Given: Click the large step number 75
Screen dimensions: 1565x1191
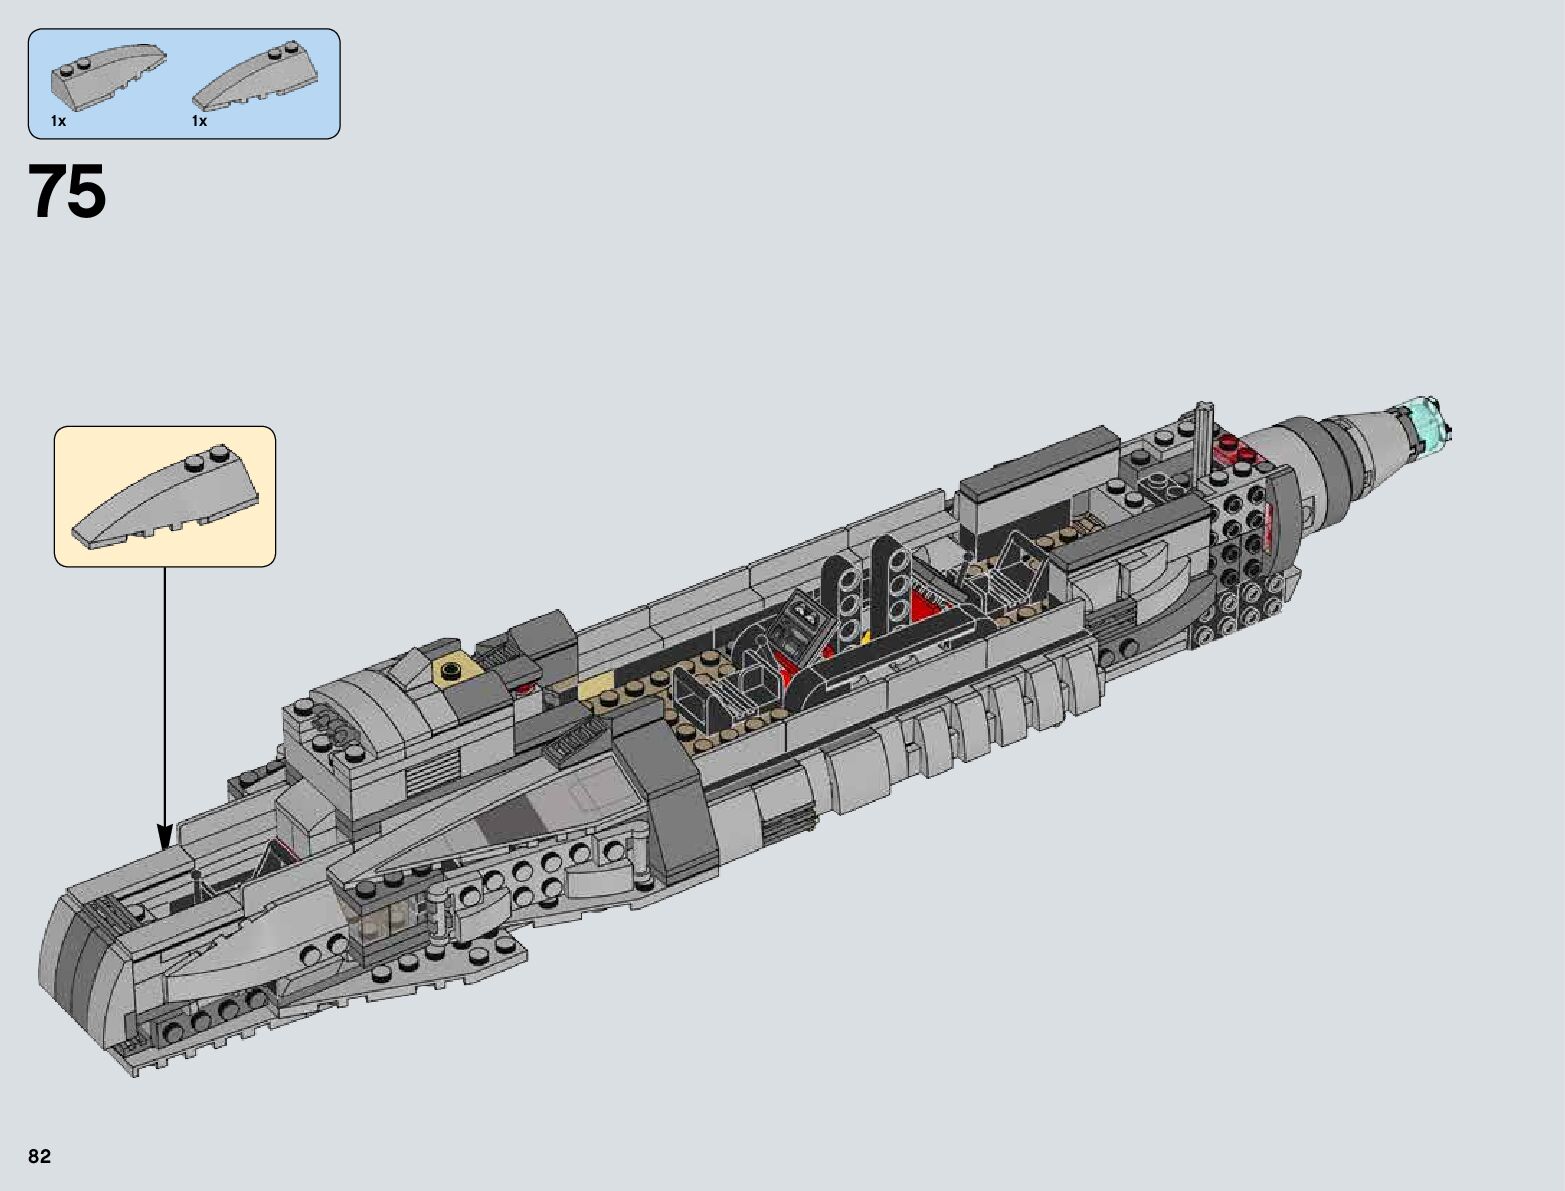Looking at the screenshot, I should (68, 192).
